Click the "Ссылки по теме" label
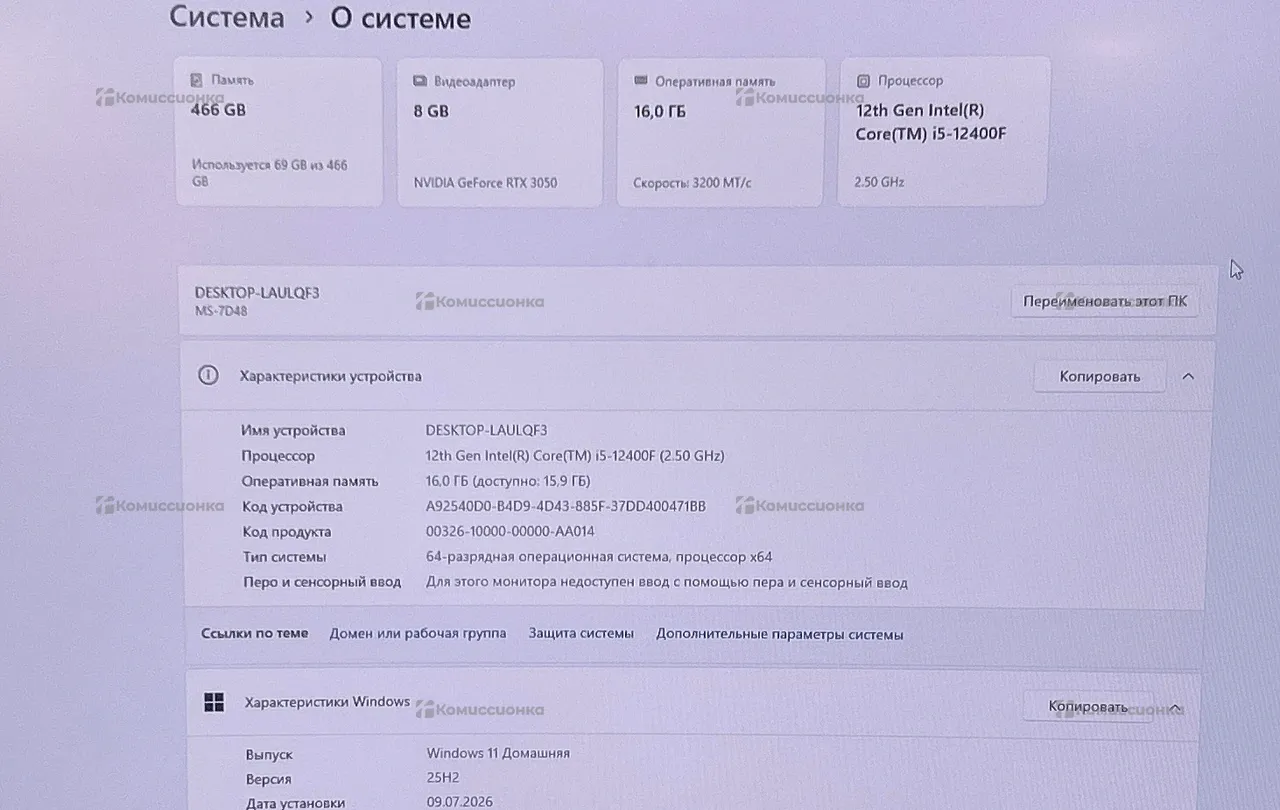Image resolution: width=1280 pixels, height=810 pixels. click(255, 634)
